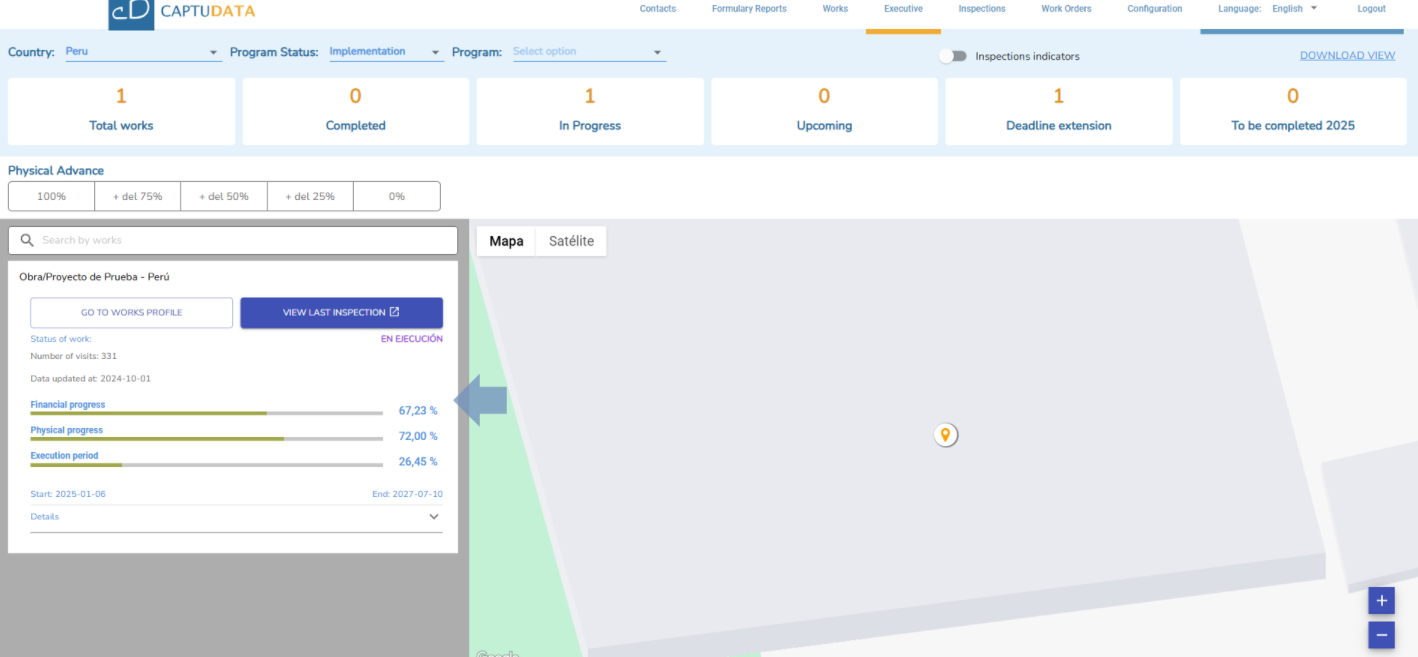1418x657 pixels.
Task: Open the Country dropdown showing Peru
Action: [142, 52]
